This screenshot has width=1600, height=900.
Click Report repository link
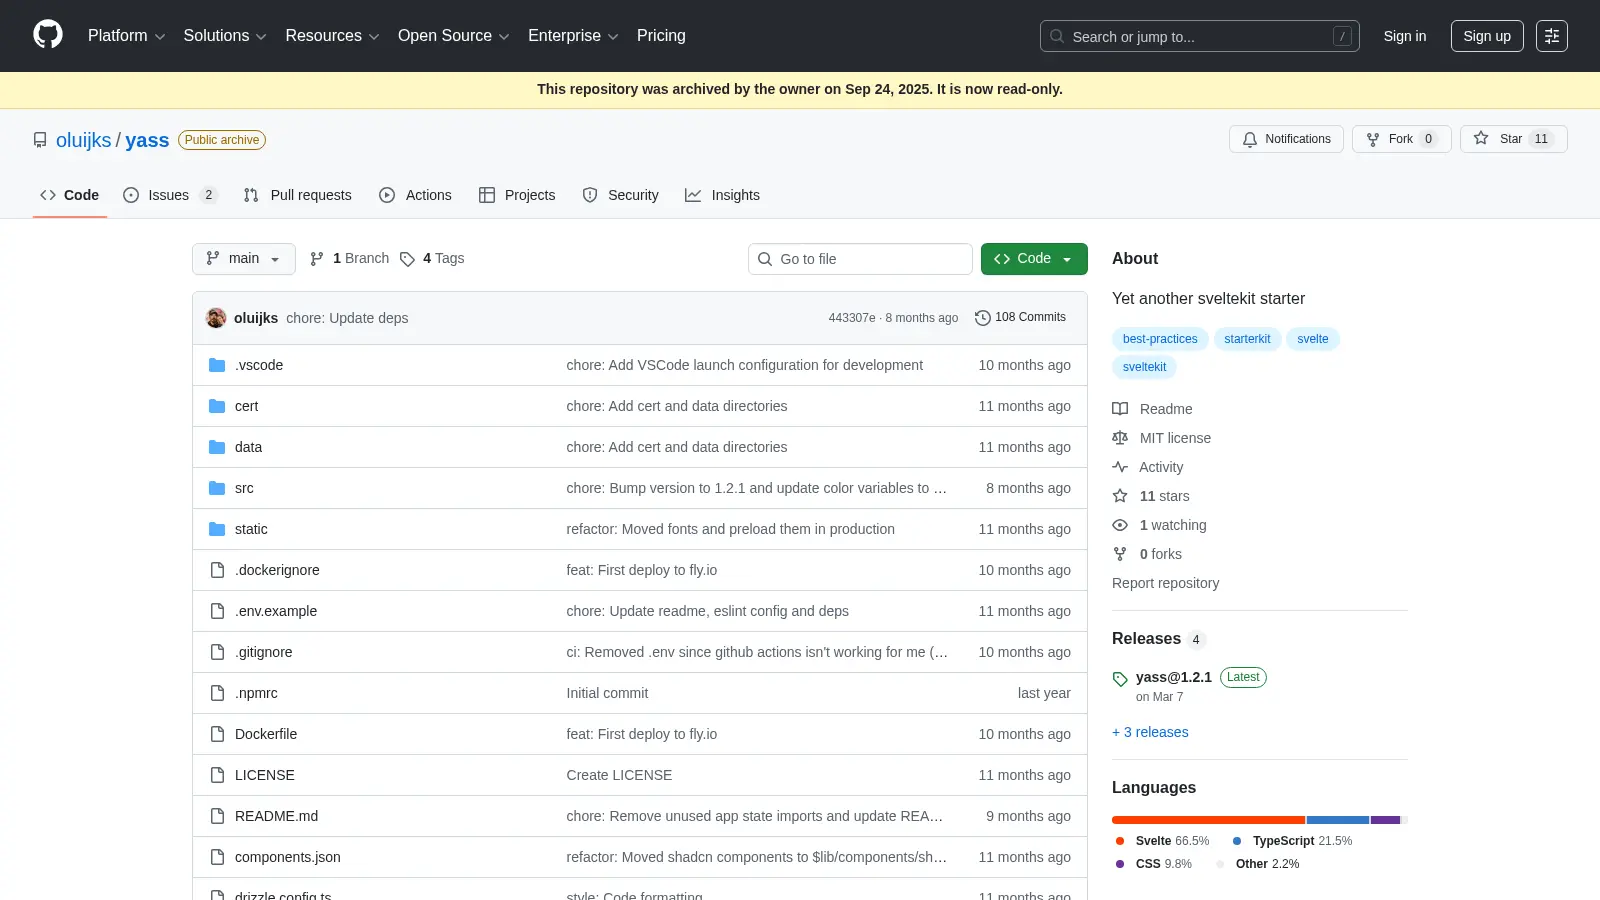pyautogui.click(x=1165, y=583)
